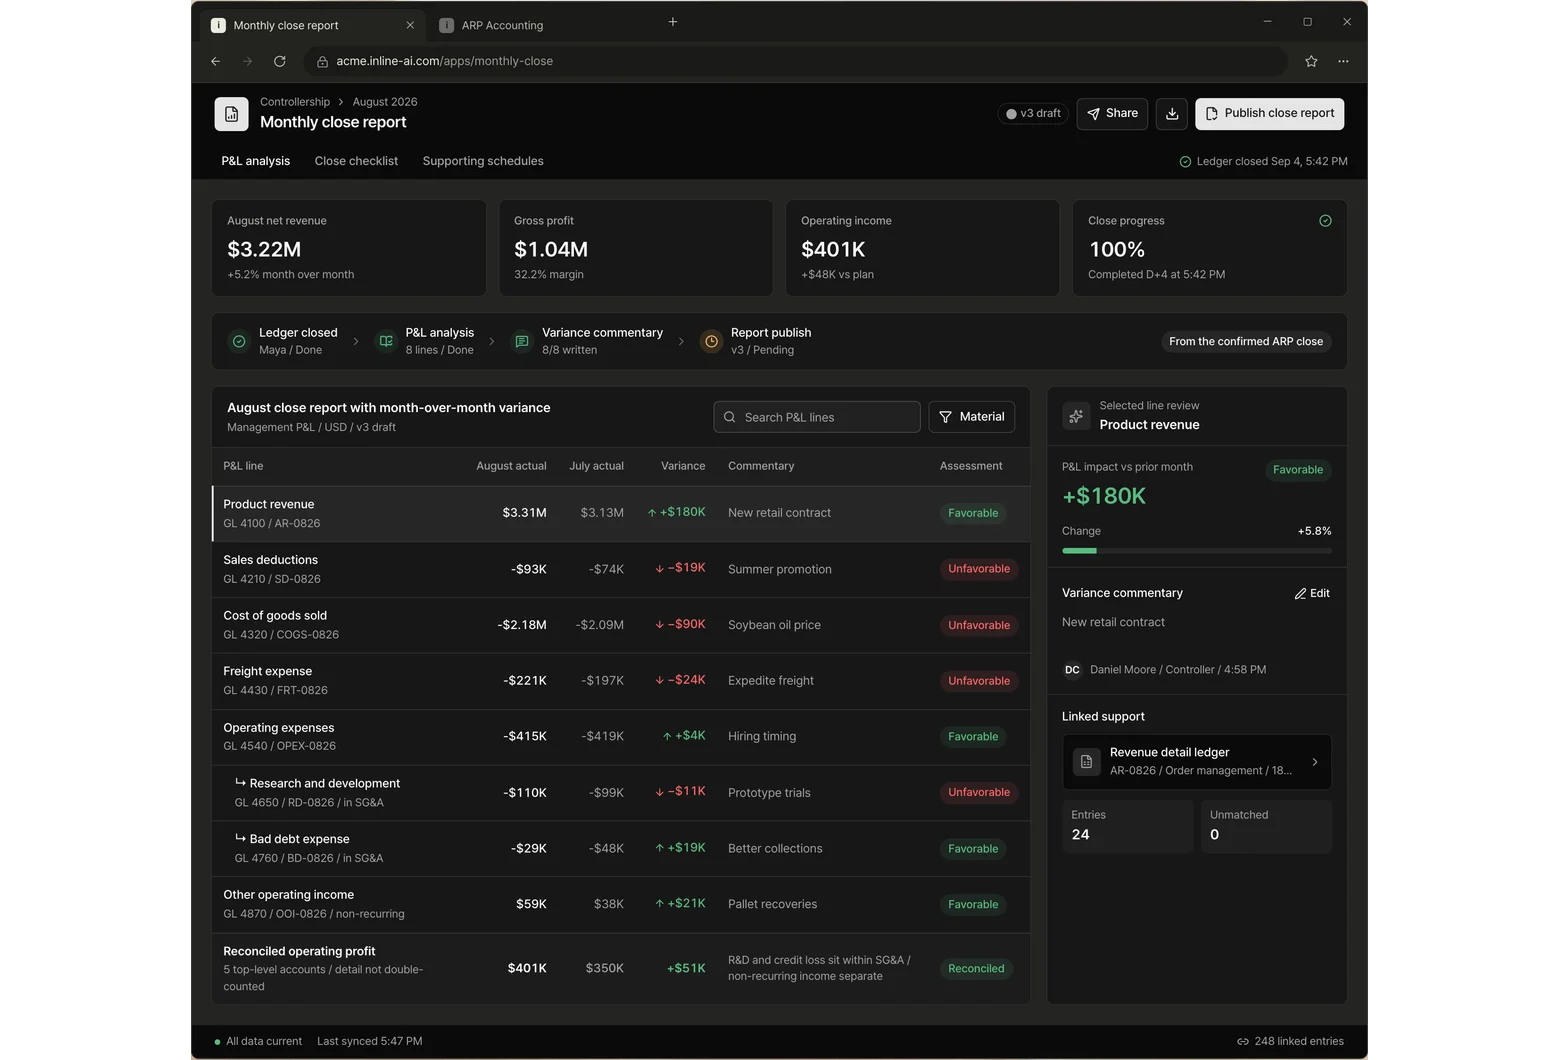Click the sparkle icon in Selected line review
Viewport: 1560px width, 1060px height.
point(1076,416)
